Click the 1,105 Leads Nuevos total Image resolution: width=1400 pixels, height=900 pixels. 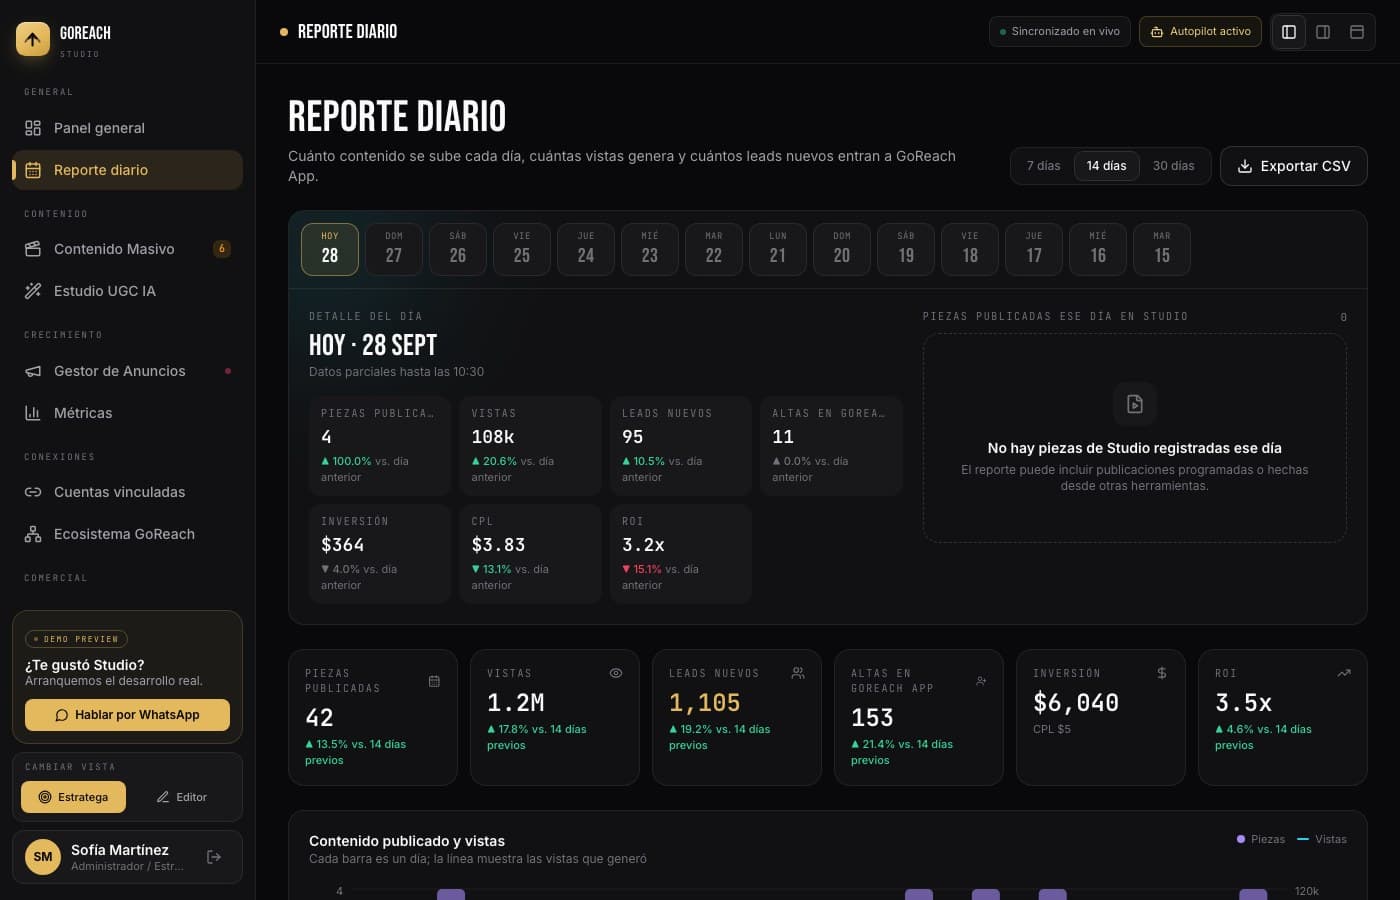[705, 703]
